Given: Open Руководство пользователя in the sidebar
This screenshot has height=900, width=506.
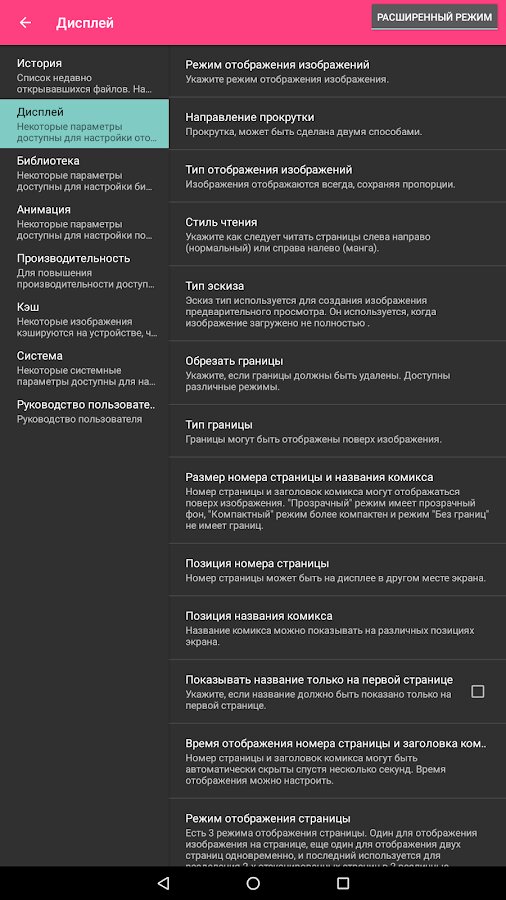Looking at the screenshot, I should 84,412.
